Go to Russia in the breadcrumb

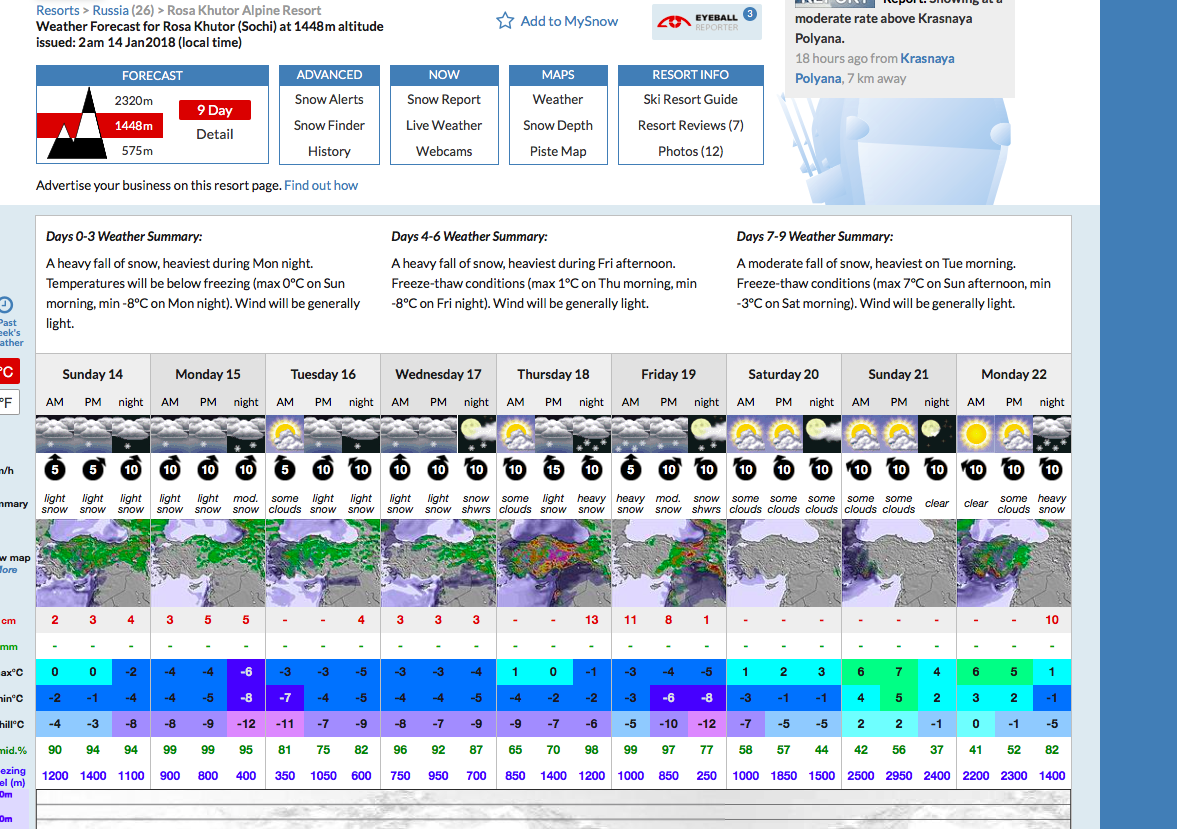click(110, 10)
